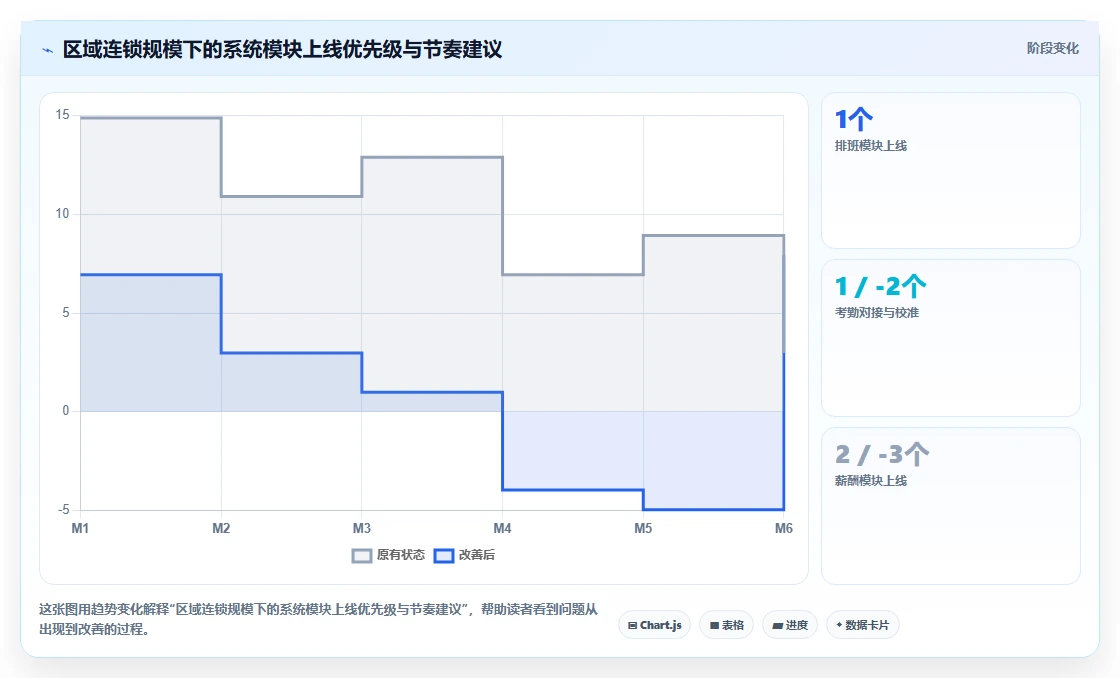
Task: Select the 数据卡片 tag
Action: 862,625
